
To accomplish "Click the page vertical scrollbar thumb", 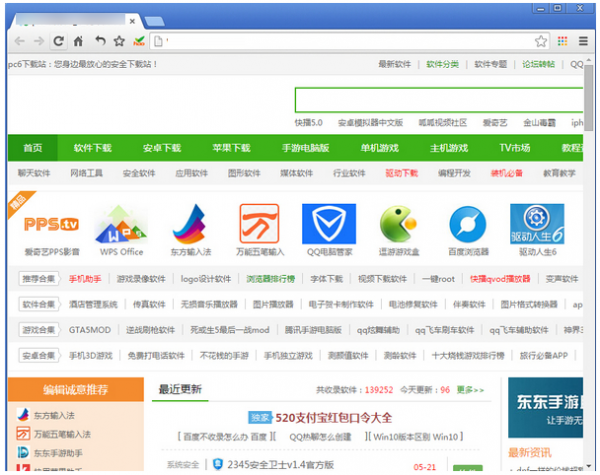I will [589, 98].
